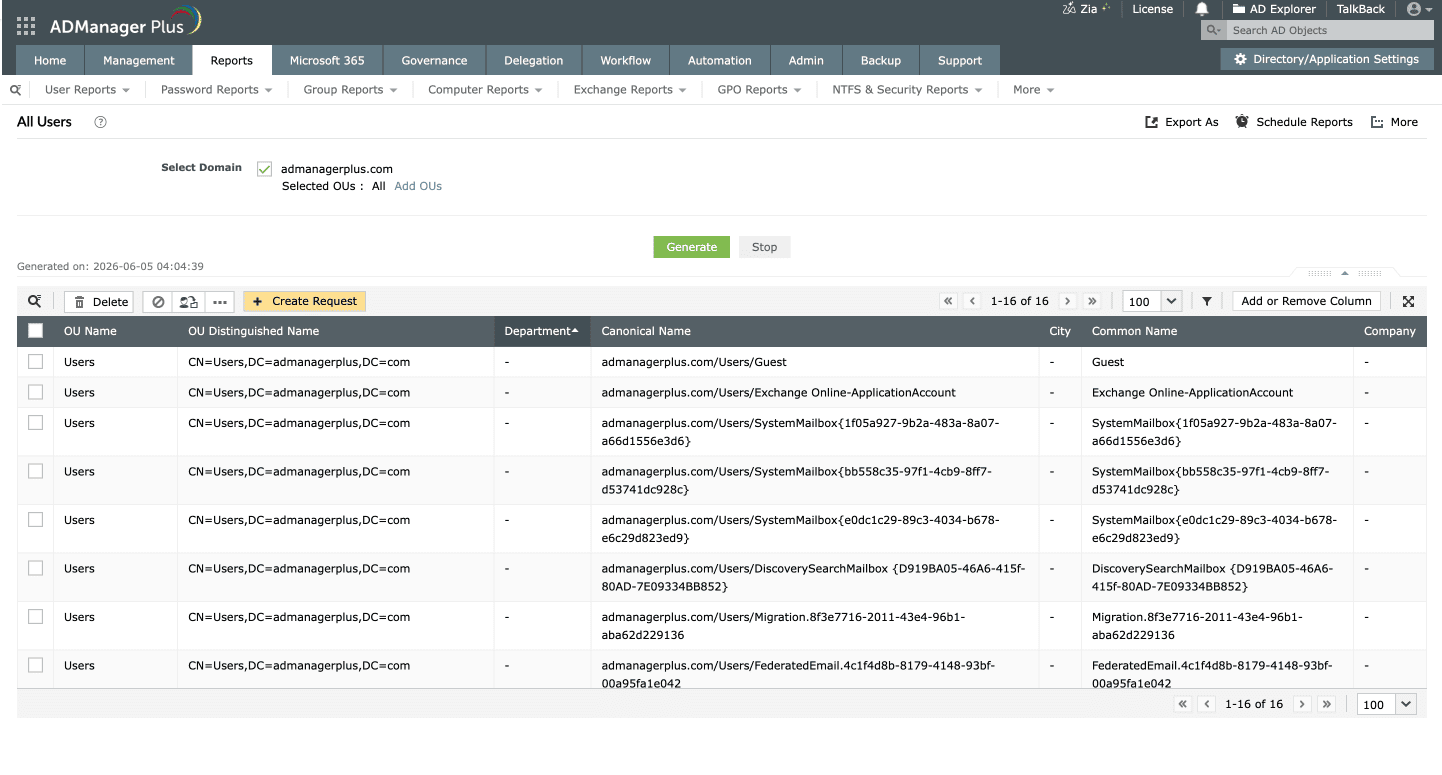This screenshot has height=775, width=1442.
Task: Click in Search AD Objects field
Action: click(1329, 31)
